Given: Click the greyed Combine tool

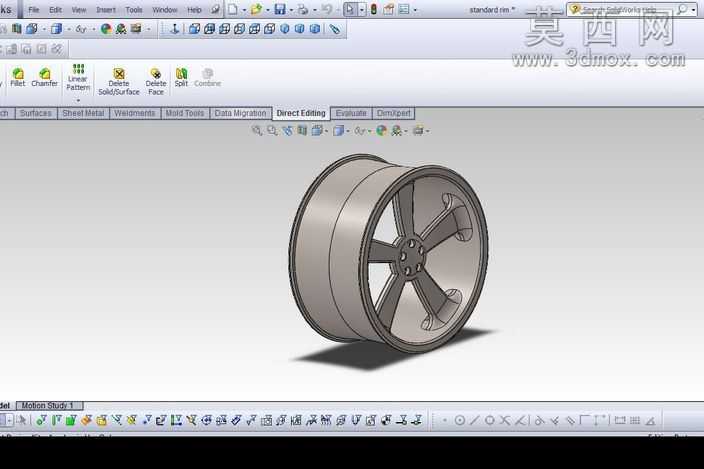Looking at the screenshot, I should (207, 77).
